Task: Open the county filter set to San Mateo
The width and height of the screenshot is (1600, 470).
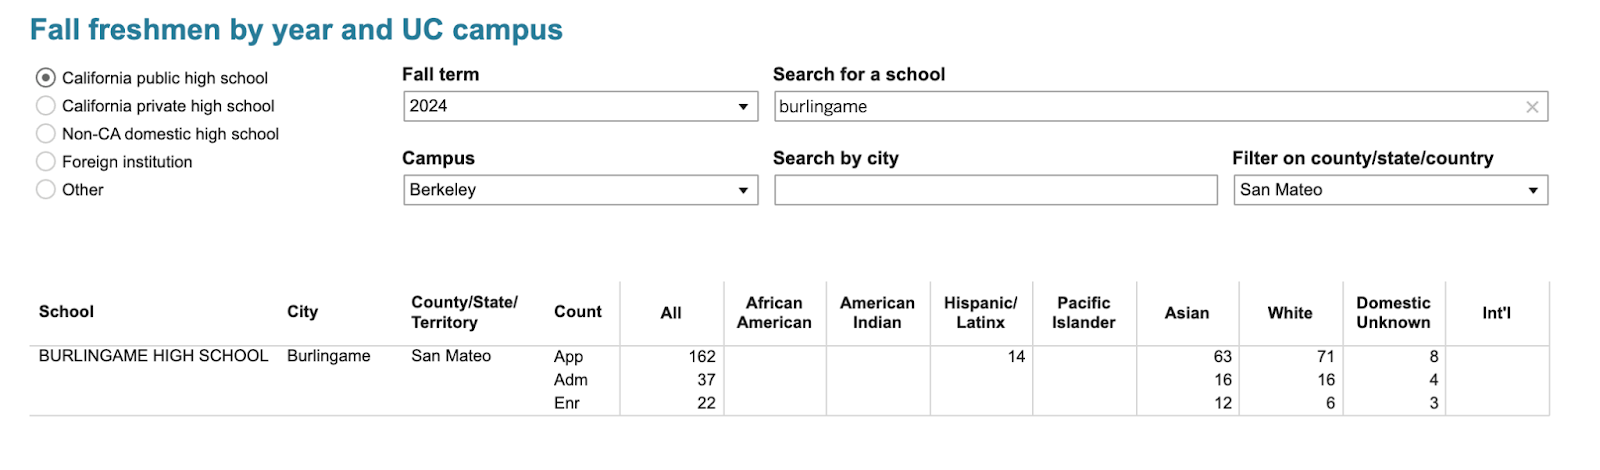Action: pos(1390,190)
